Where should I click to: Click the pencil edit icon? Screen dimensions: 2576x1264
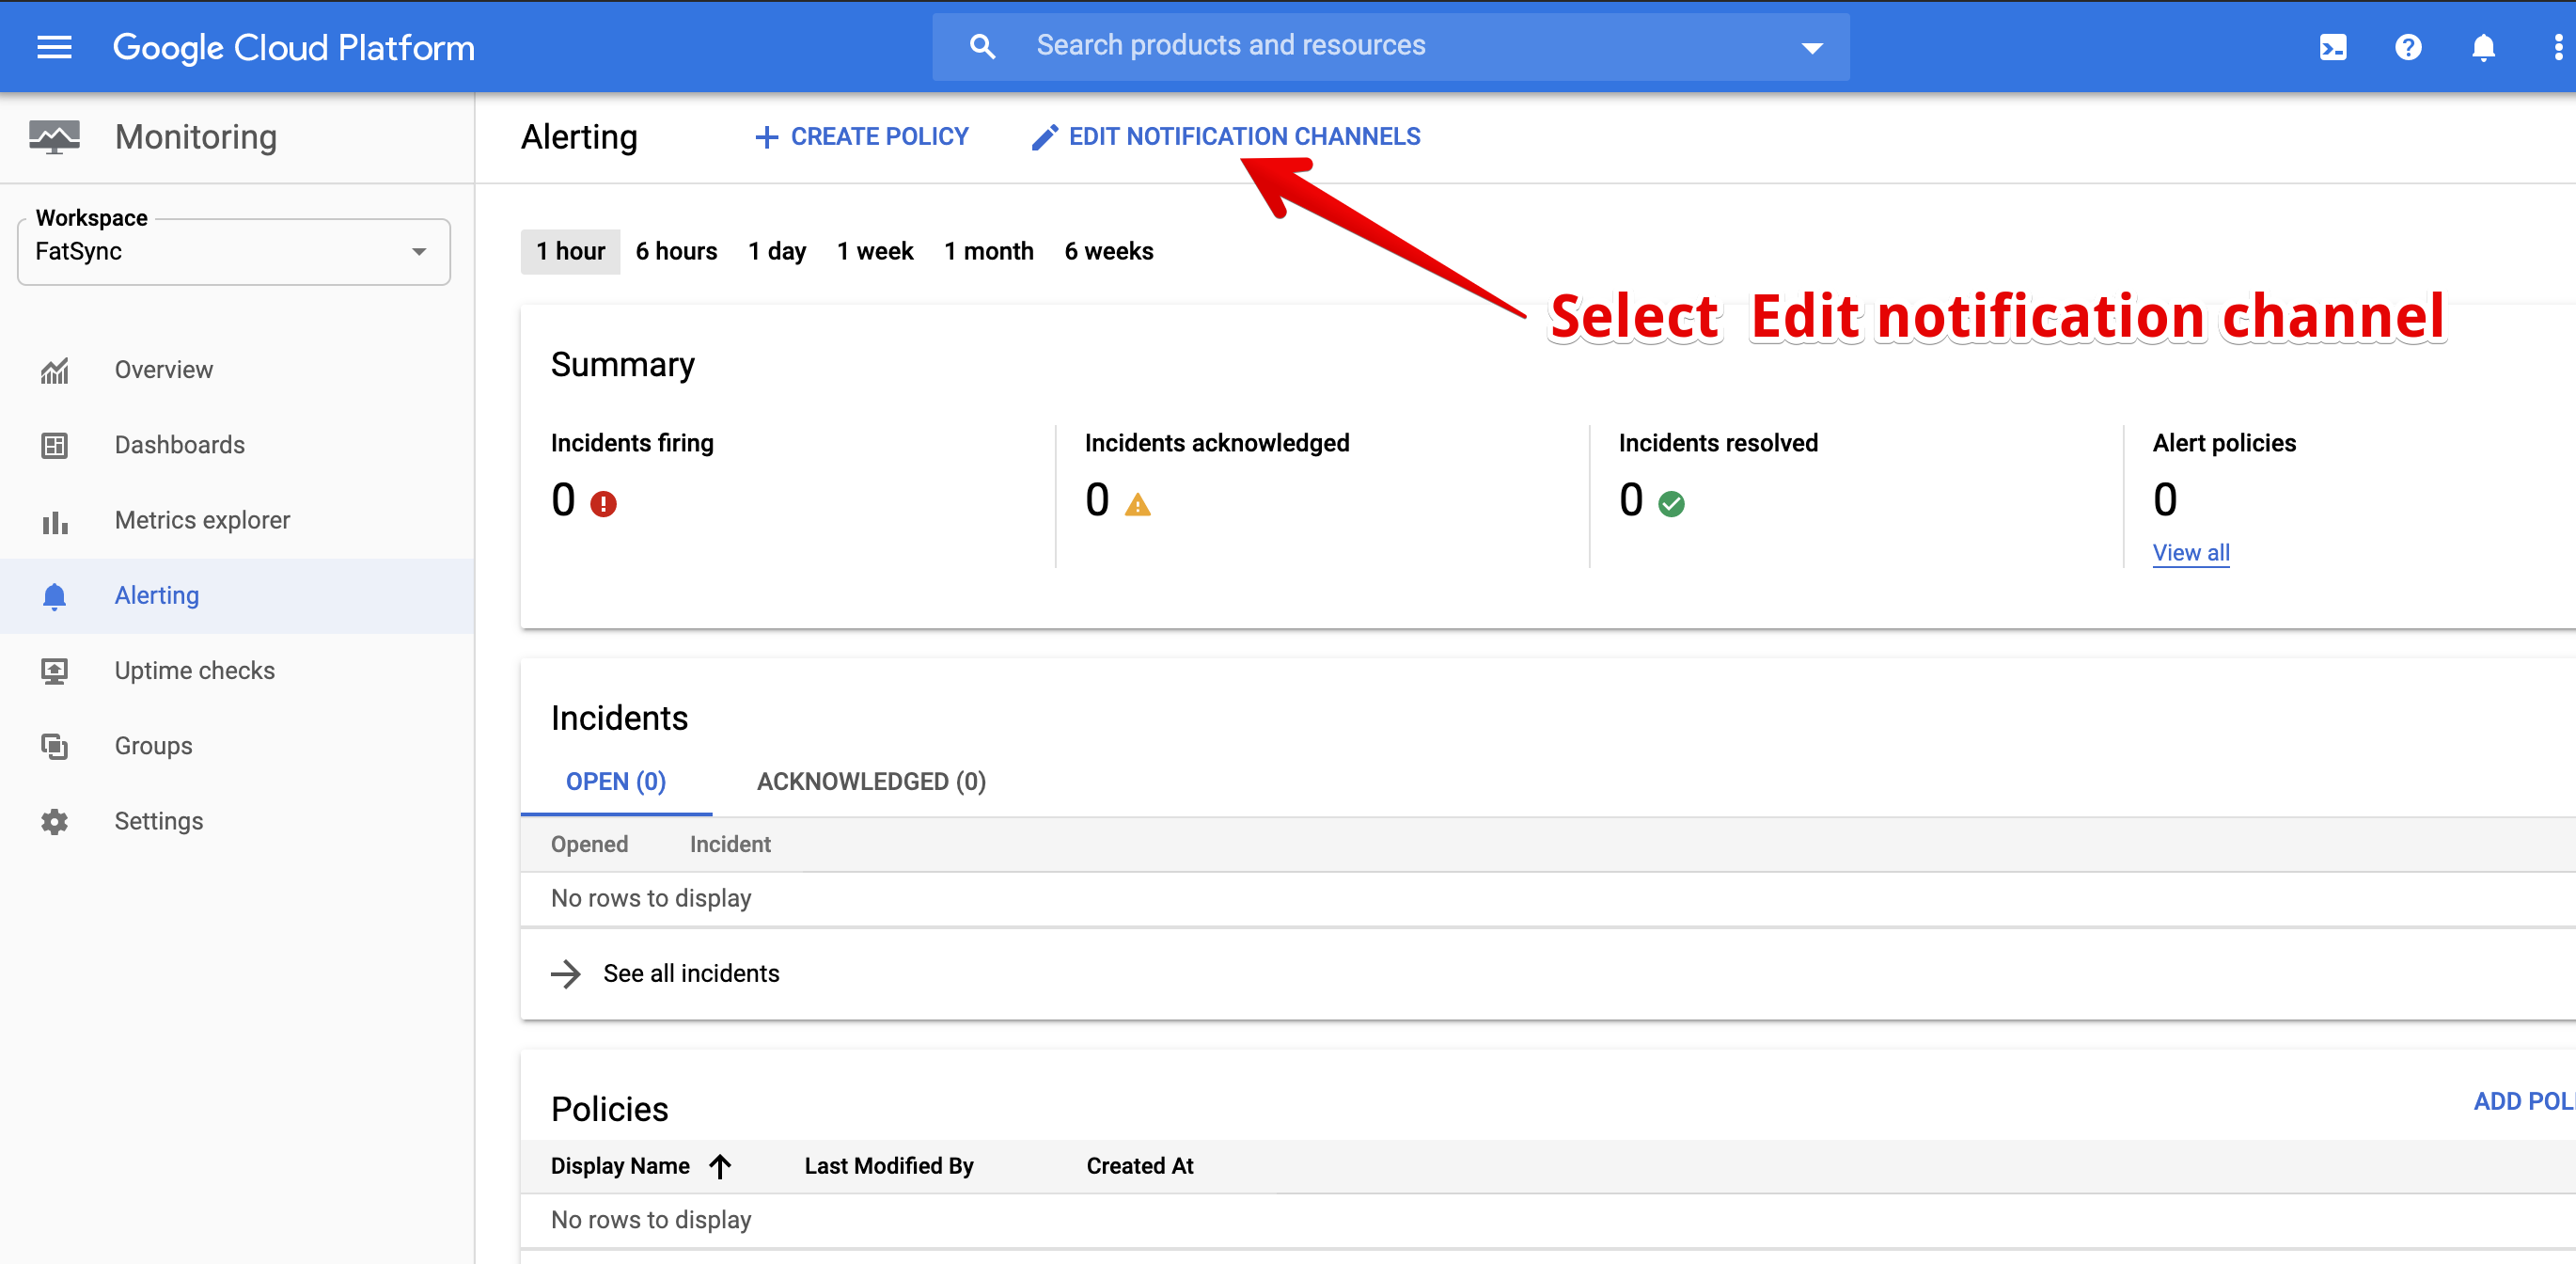1044,137
